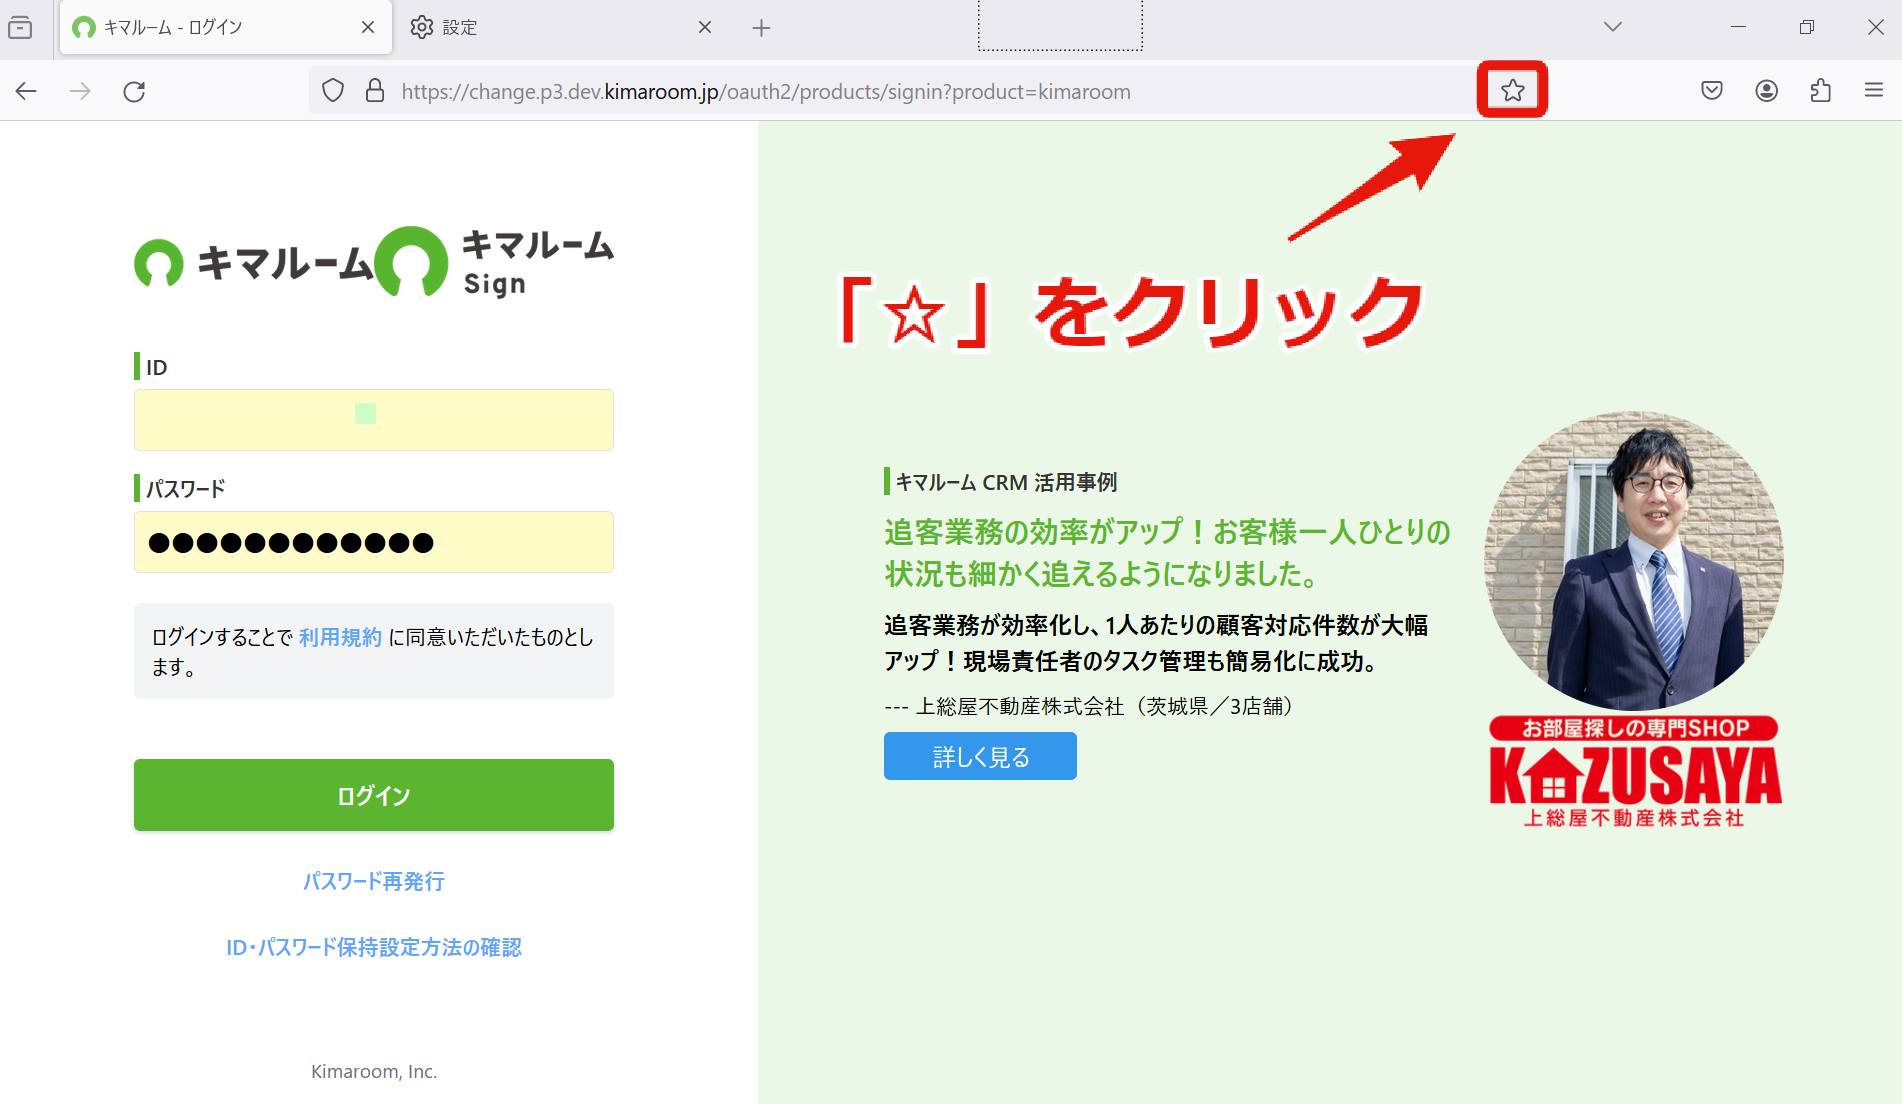Close the 設定 tab
This screenshot has width=1902, height=1104.
tap(705, 27)
